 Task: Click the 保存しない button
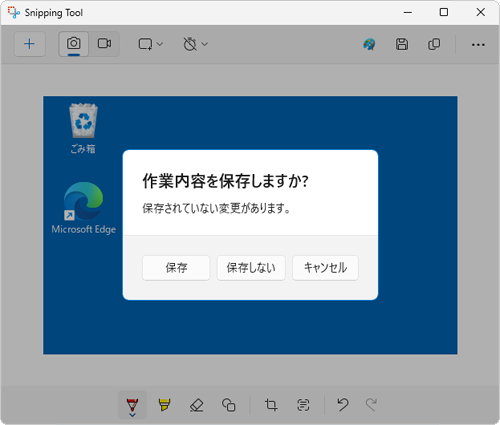[251, 268]
